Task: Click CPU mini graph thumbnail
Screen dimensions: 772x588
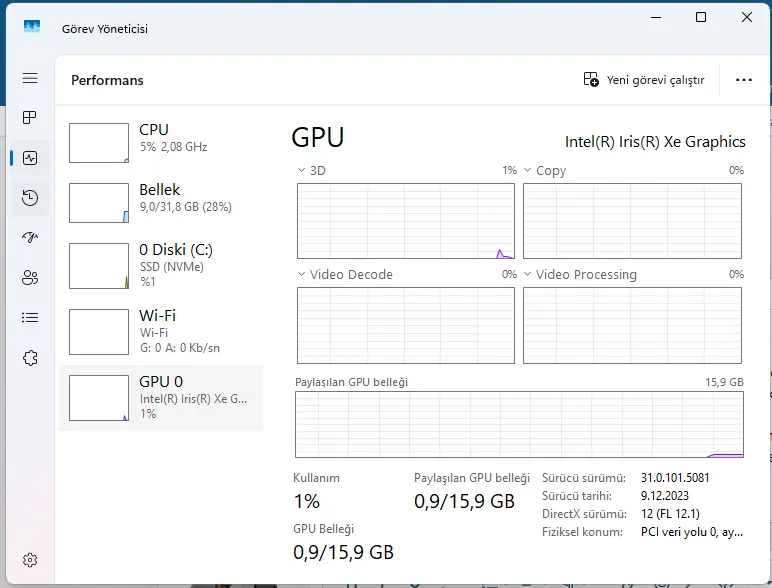Action: point(99,143)
